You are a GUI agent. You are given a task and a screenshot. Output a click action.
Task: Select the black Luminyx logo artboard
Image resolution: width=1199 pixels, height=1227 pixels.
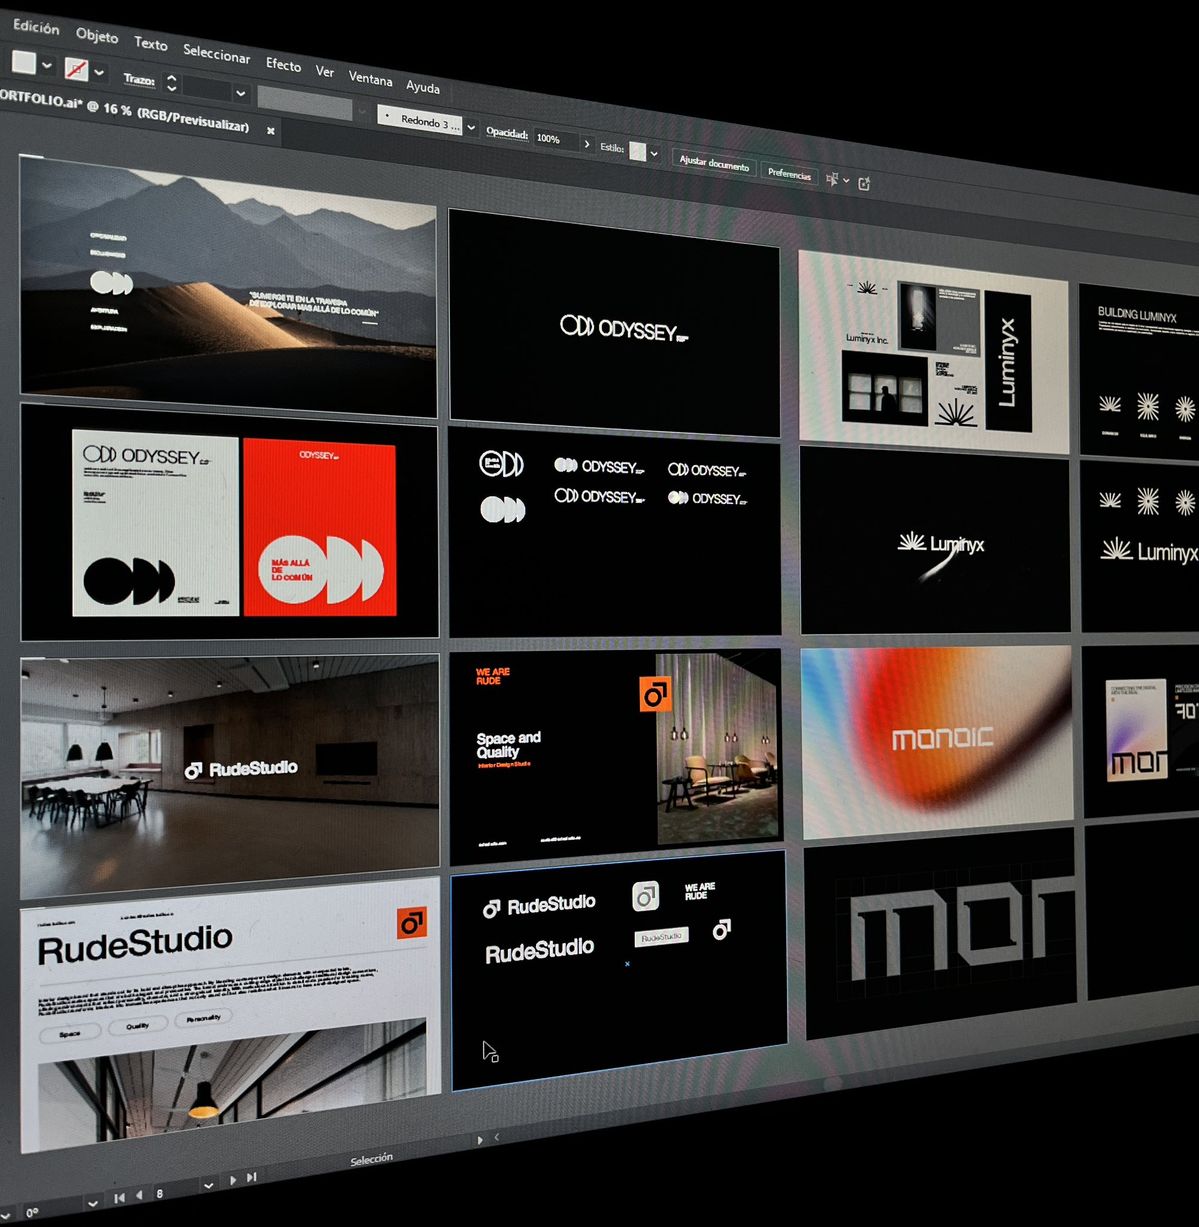935,541
